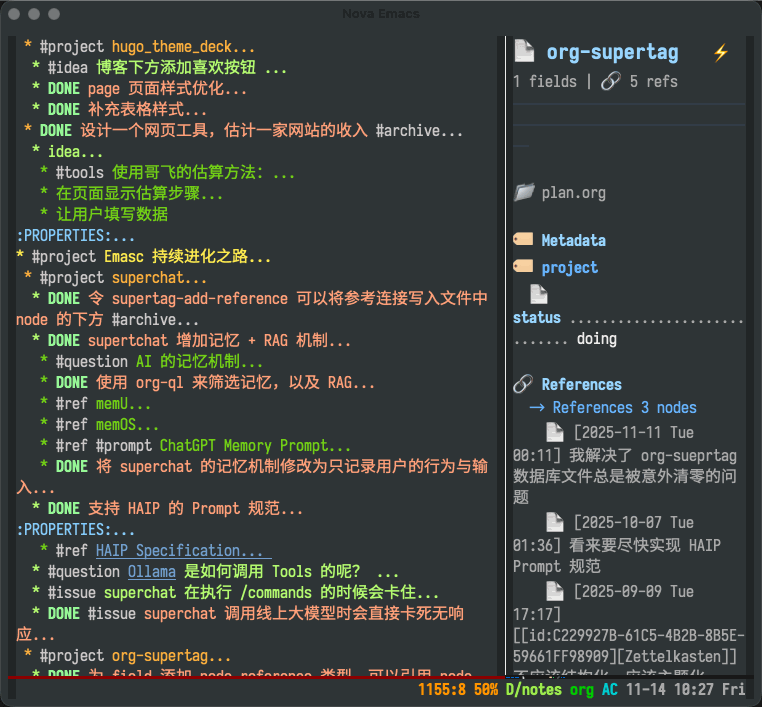Expand the first :PROPERTIES: drawer
This screenshot has height=707, width=762.
pyautogui.click(x=75, y=236)
